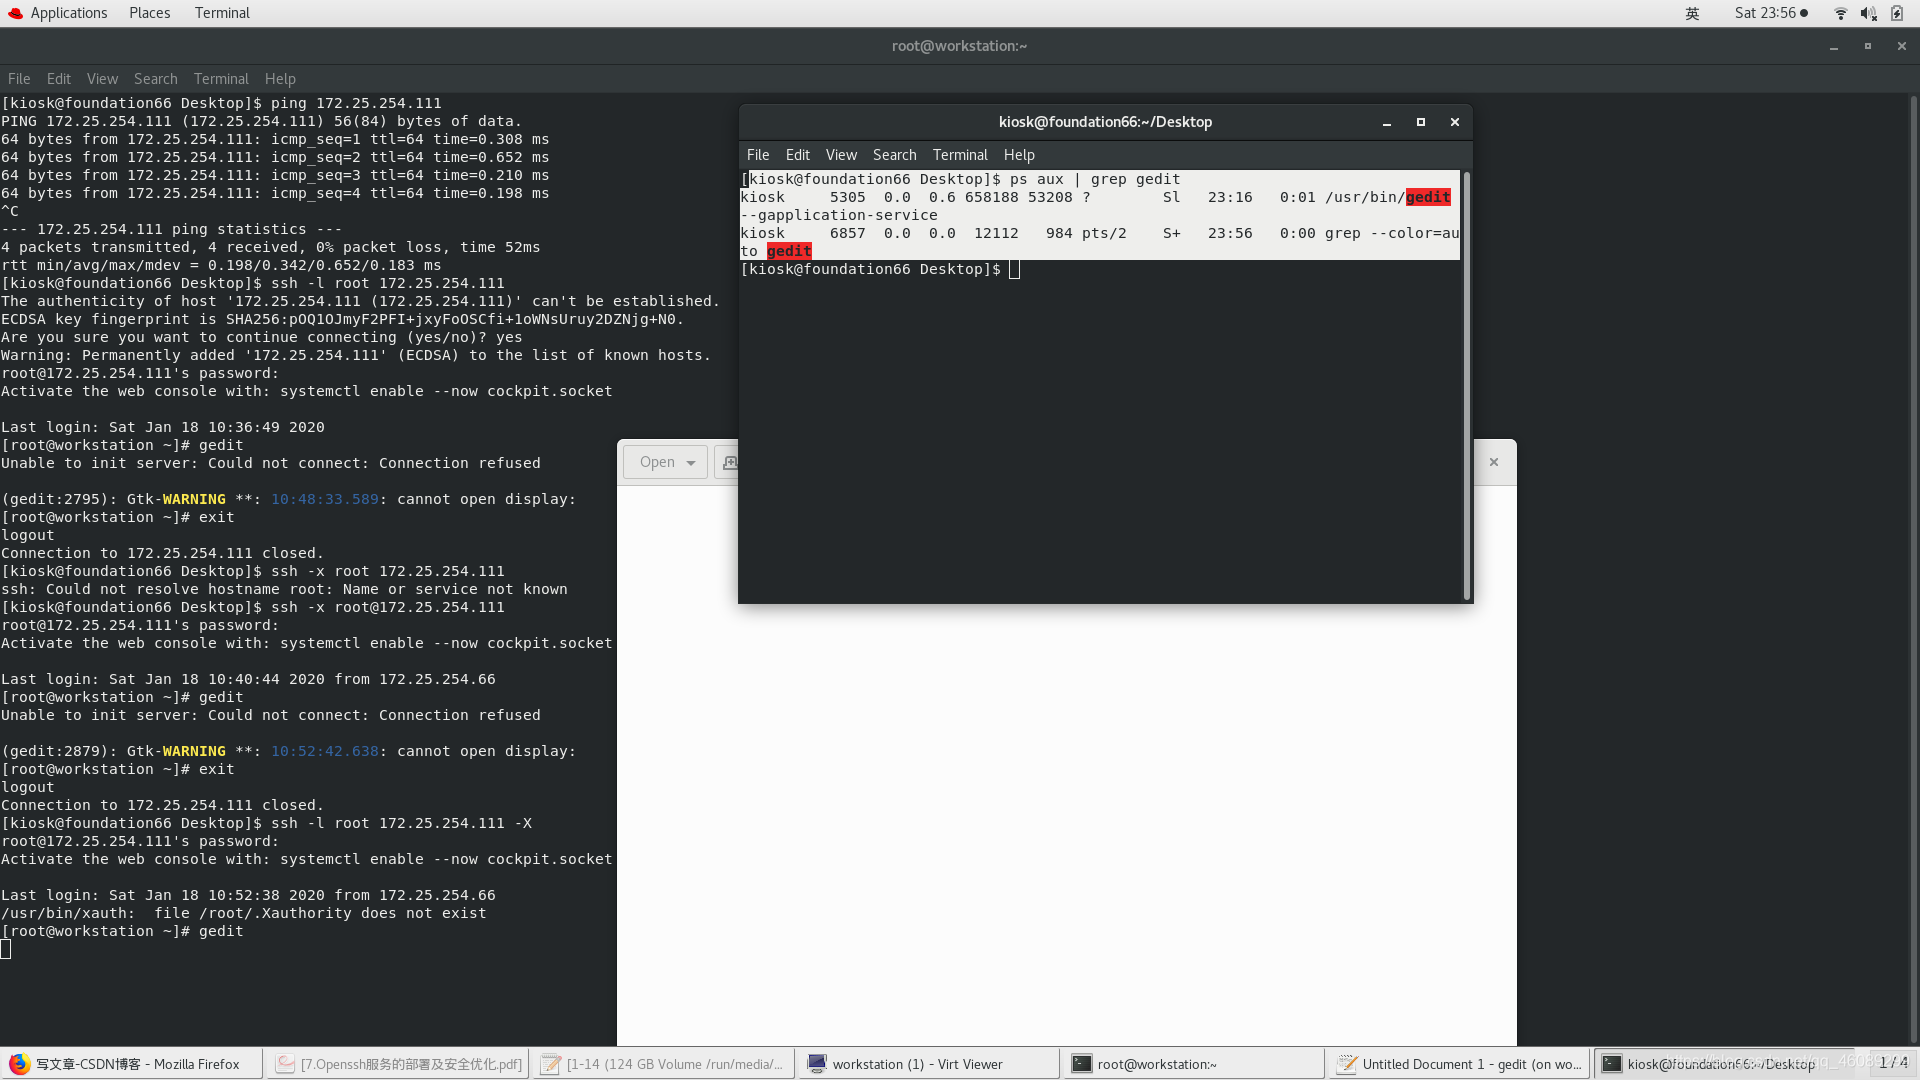
Task: Click input method indicator 英
Action: pos(1692,13)
